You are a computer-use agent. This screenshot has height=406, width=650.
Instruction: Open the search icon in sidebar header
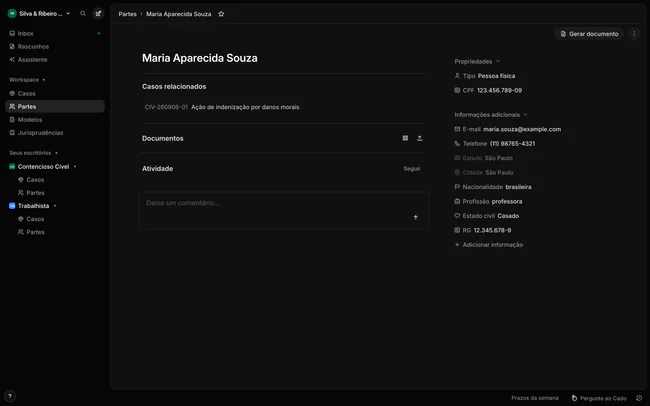tap(83, 13)
